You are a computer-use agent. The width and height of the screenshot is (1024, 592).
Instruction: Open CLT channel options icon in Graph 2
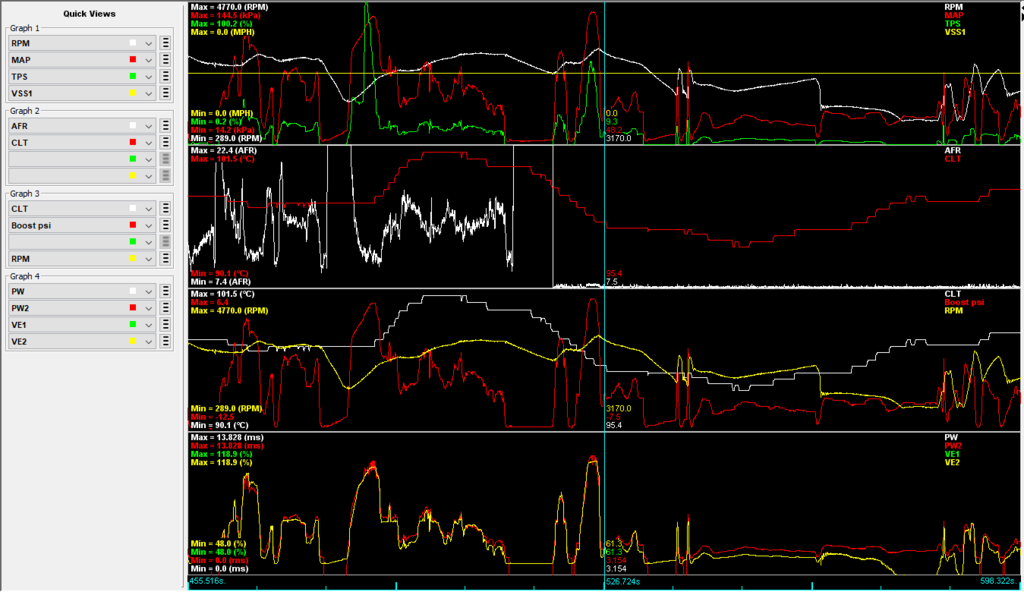tap(166, 142)
